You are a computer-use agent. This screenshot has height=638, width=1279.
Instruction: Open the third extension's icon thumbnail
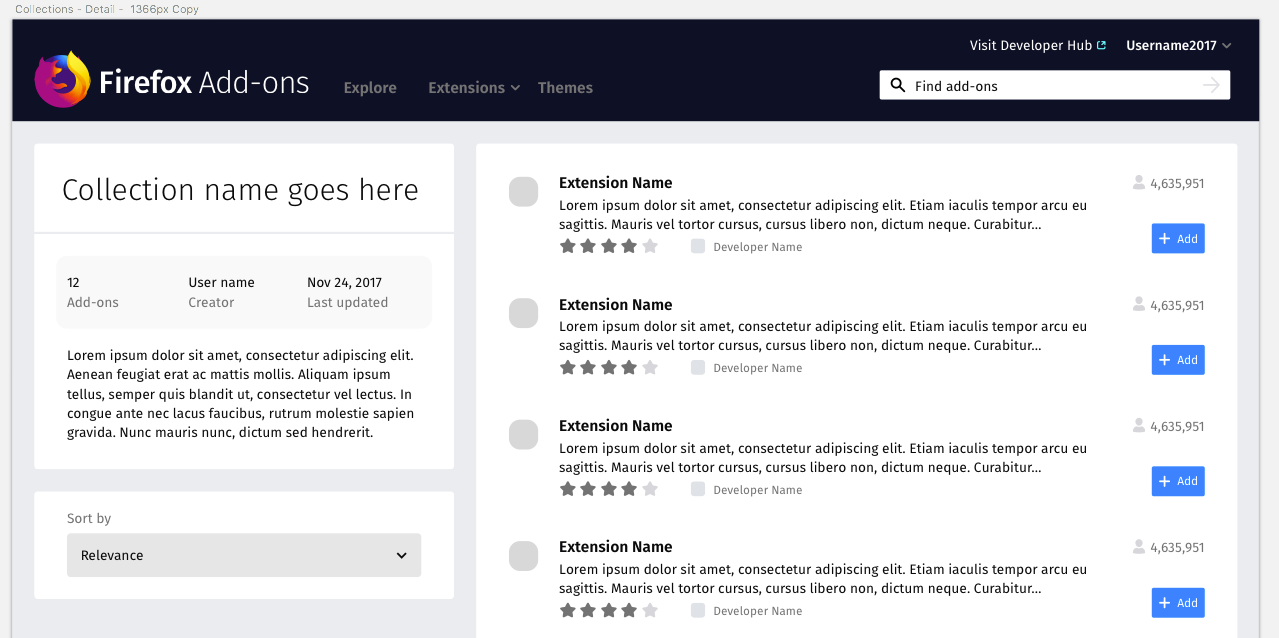pos(524,434)
